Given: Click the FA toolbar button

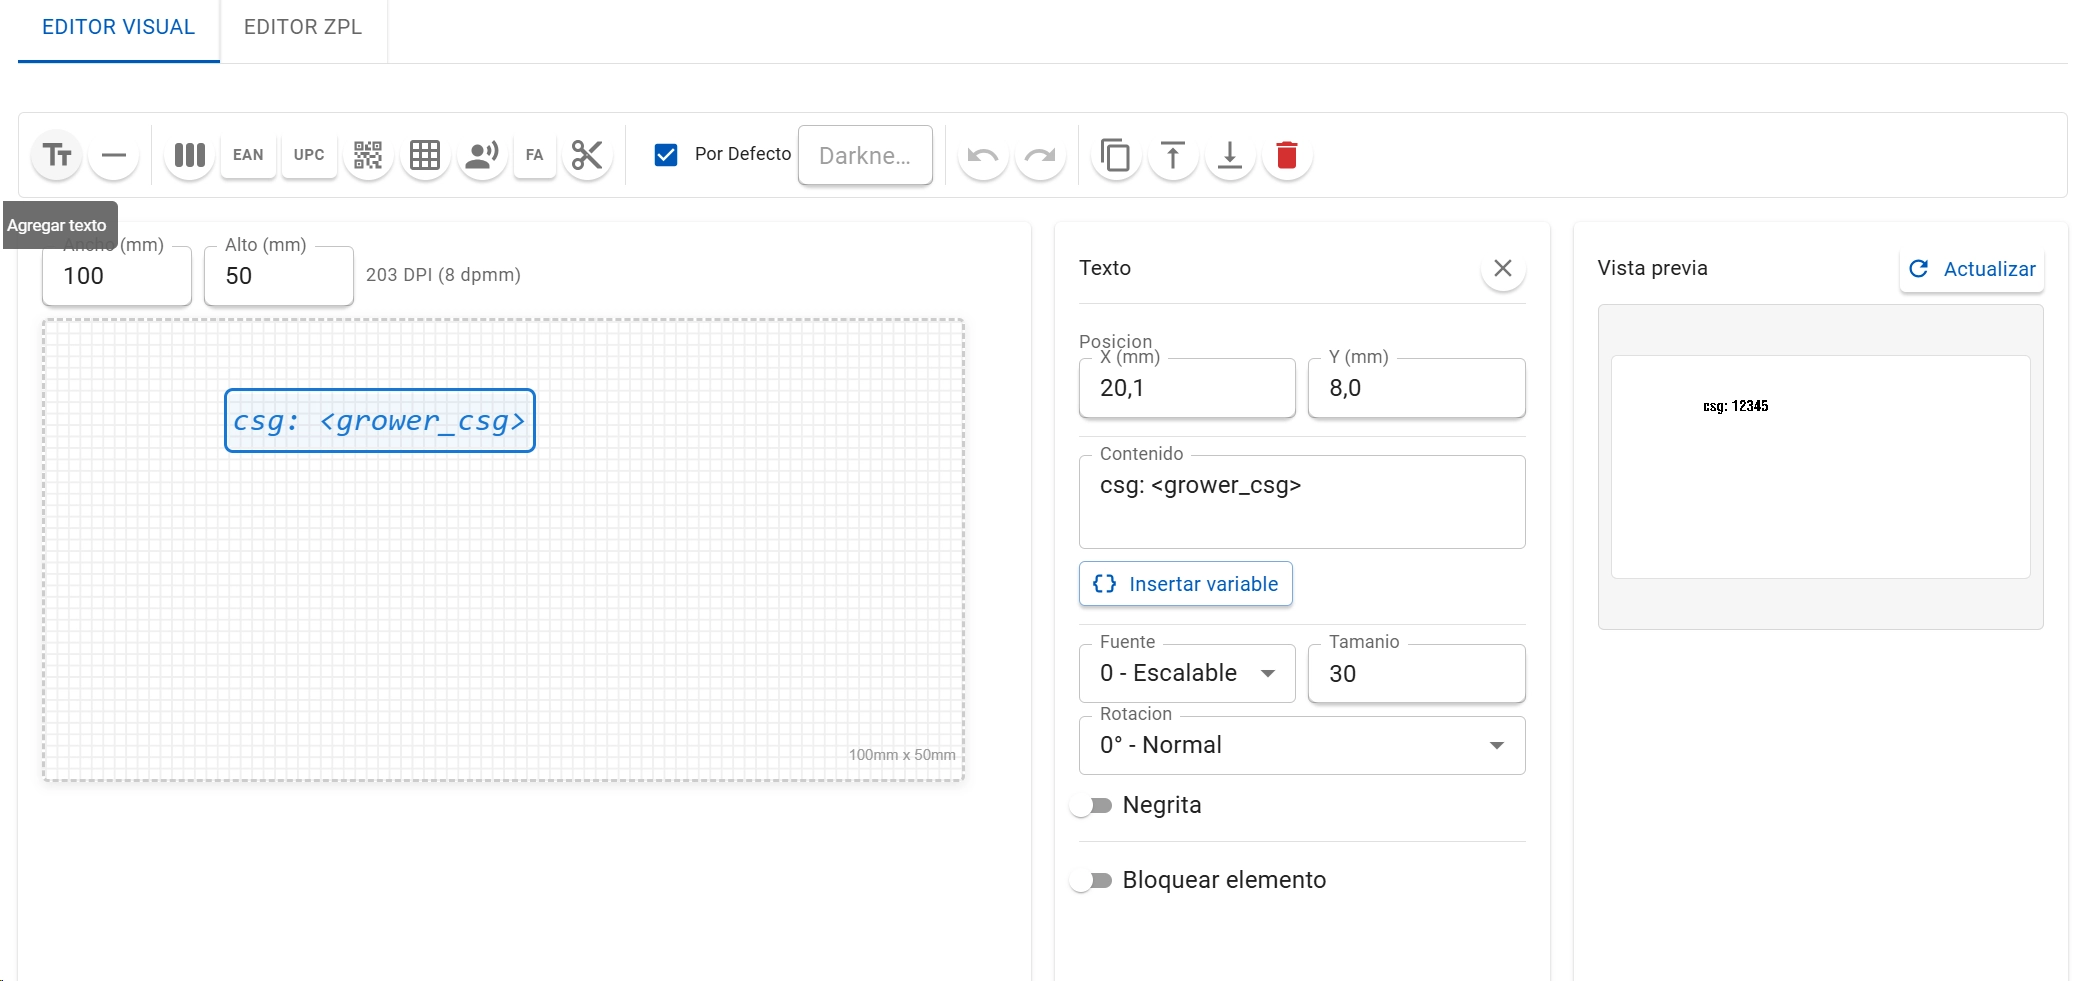Looking at the screenshot, I should (x=535, y=155).
